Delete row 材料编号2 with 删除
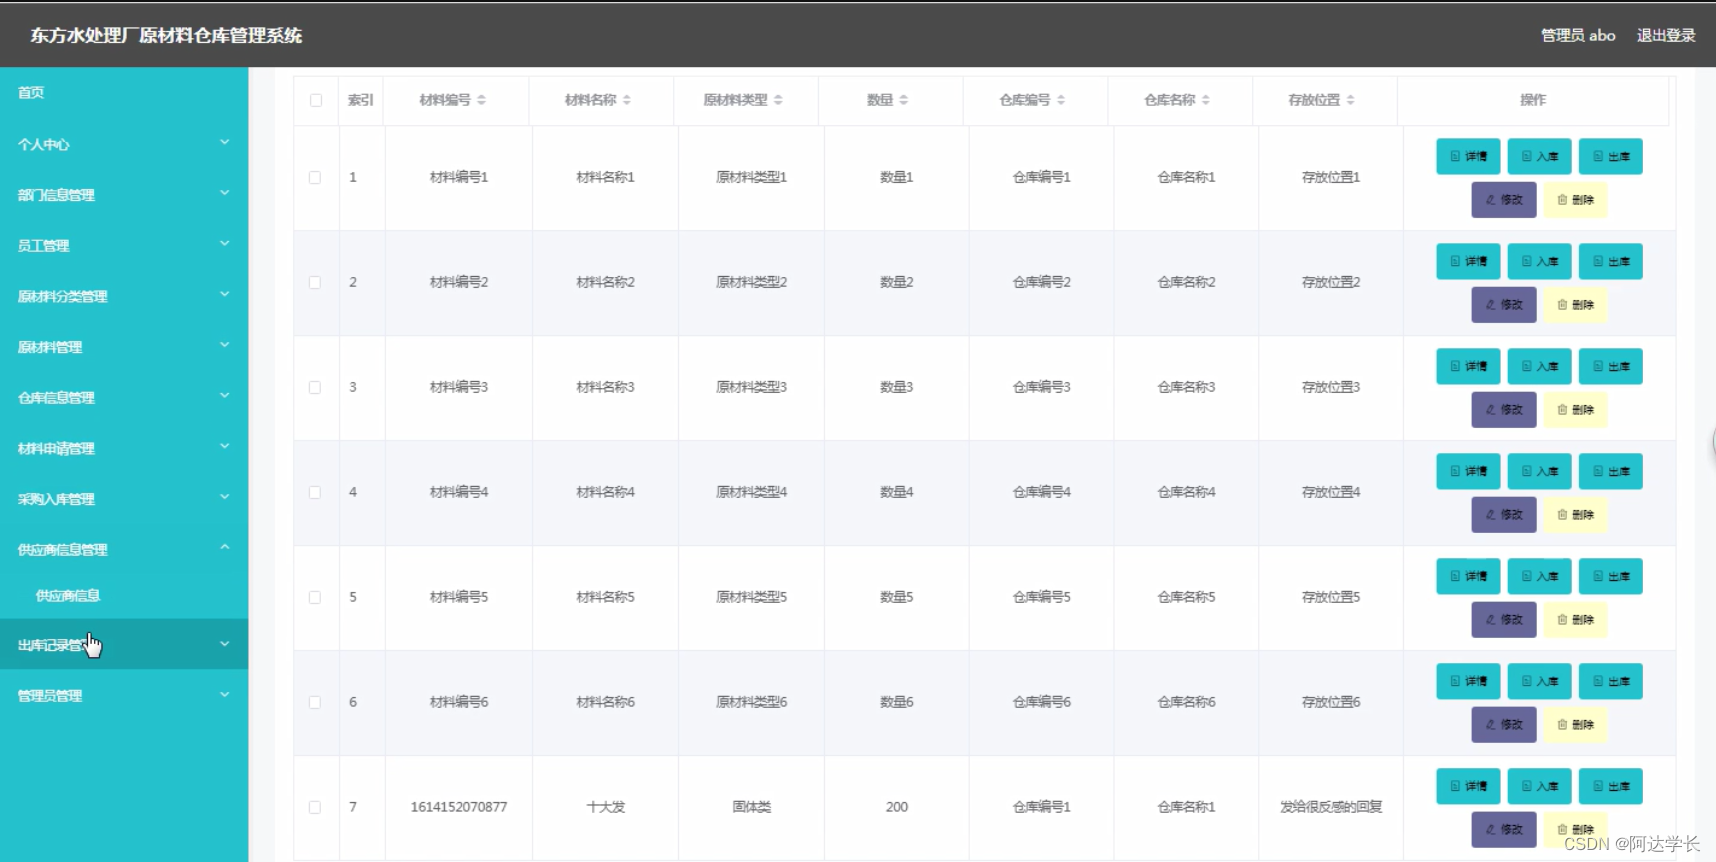Screen dimensions: 1716x862 pos(1575,305)
